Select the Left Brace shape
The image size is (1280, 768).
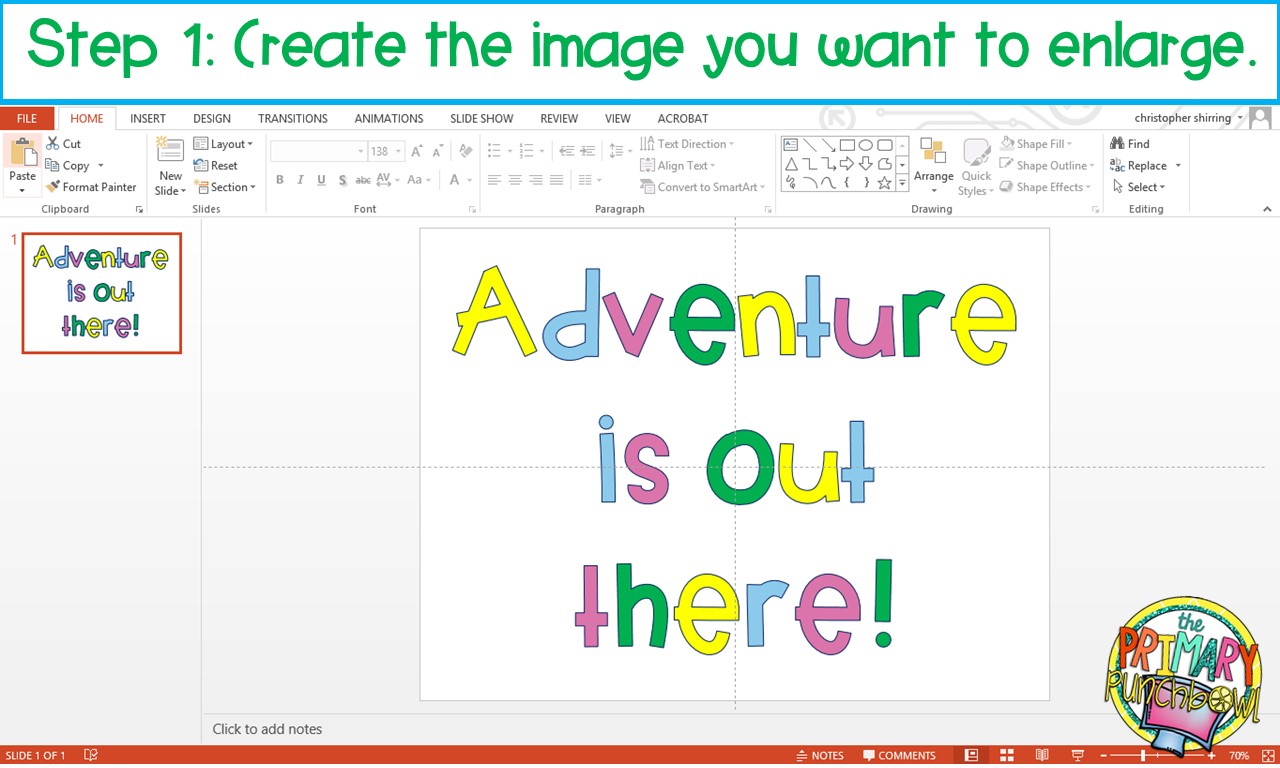point(847,183)
